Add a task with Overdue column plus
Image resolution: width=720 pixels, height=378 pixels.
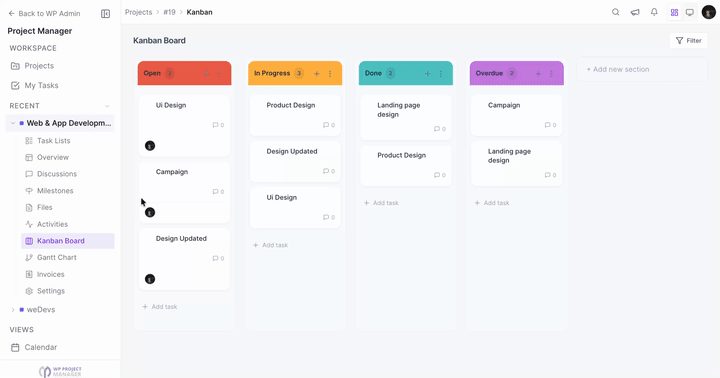tap(538, 73)
